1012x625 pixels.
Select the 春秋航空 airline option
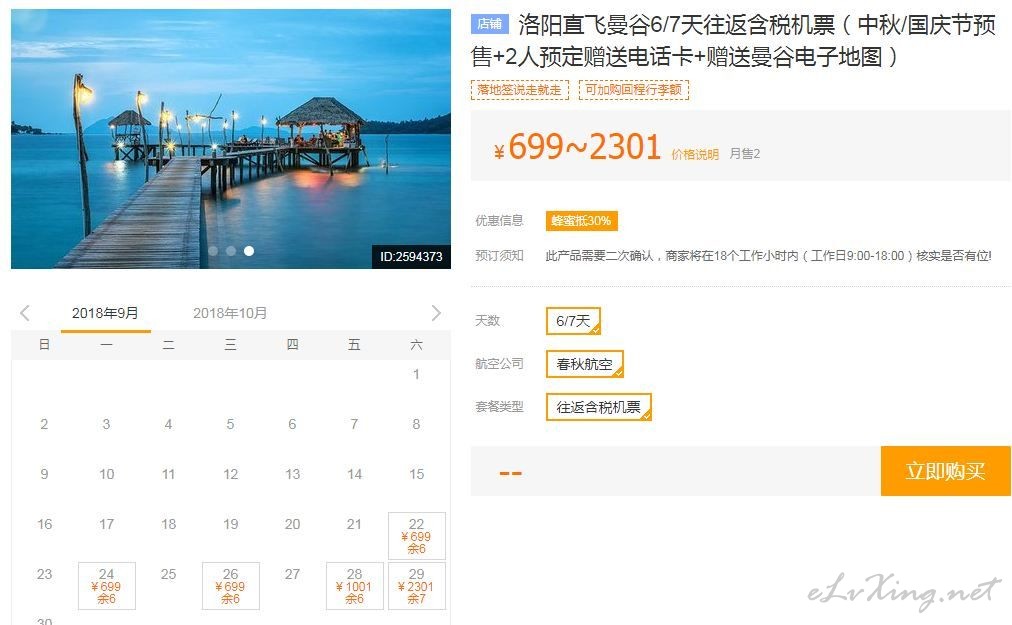point(585,364)
